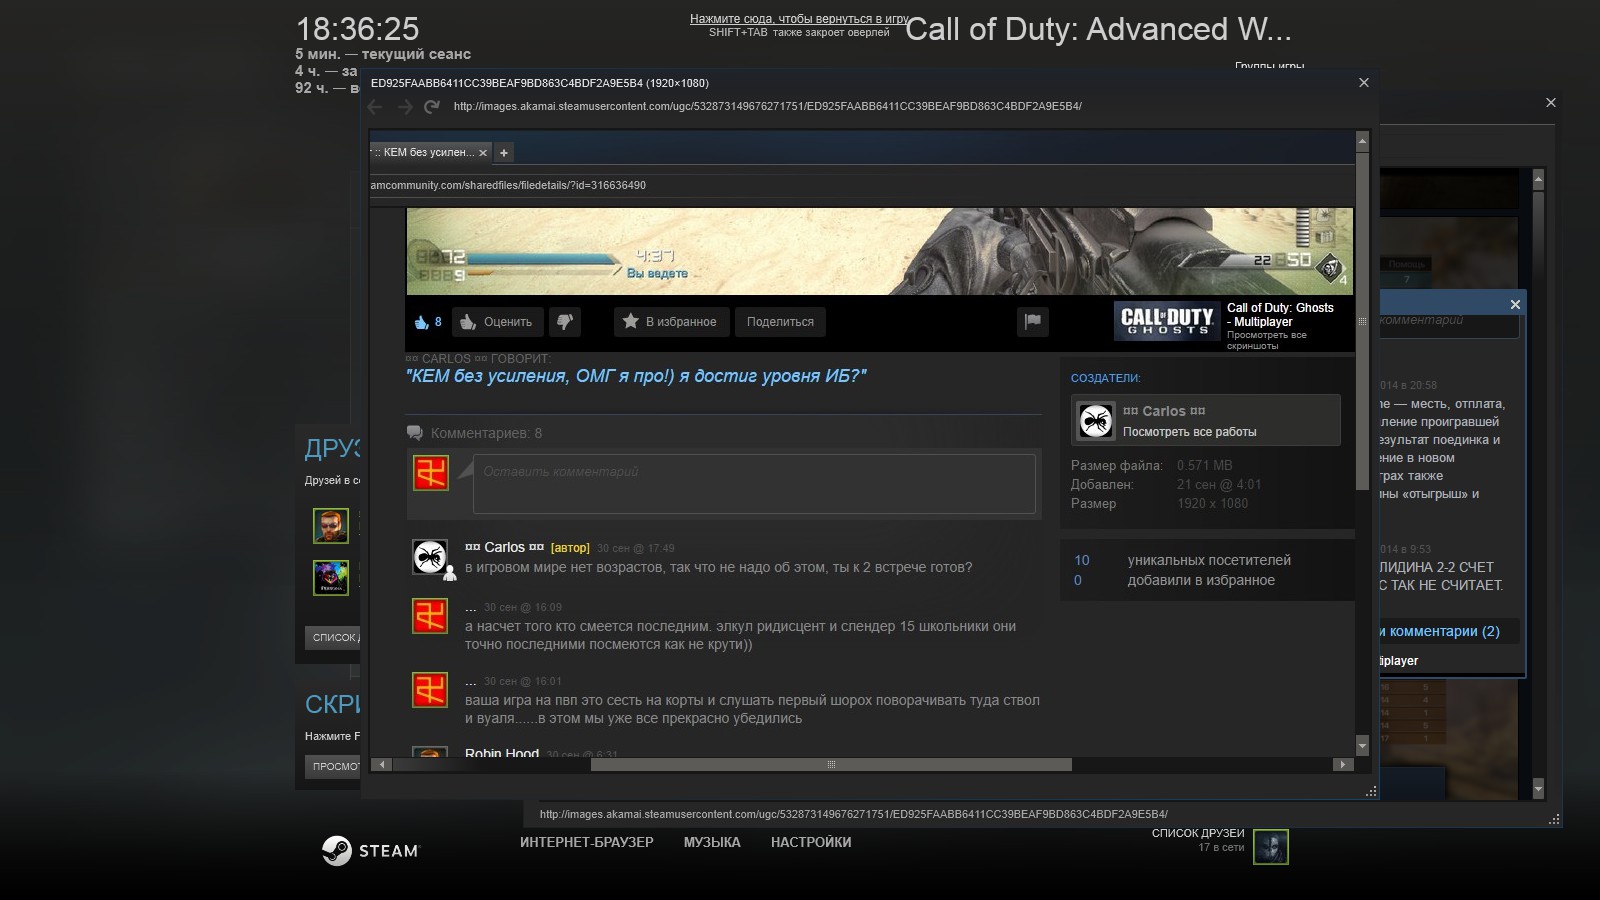
Task: Open the first friend avatar in the friends panel
Action: [x=331, y=525]
